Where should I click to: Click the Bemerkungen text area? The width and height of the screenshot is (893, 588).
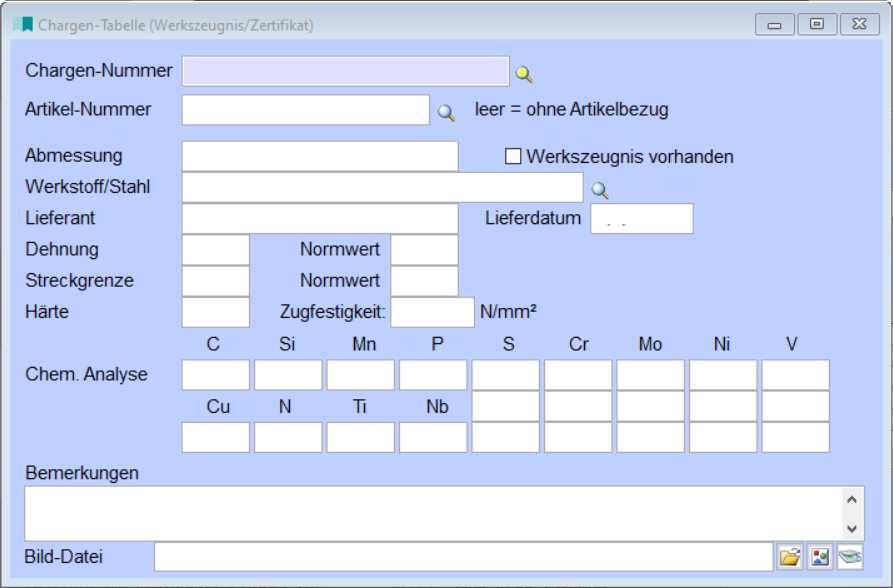pyautogui.click(x=430, y=513)
